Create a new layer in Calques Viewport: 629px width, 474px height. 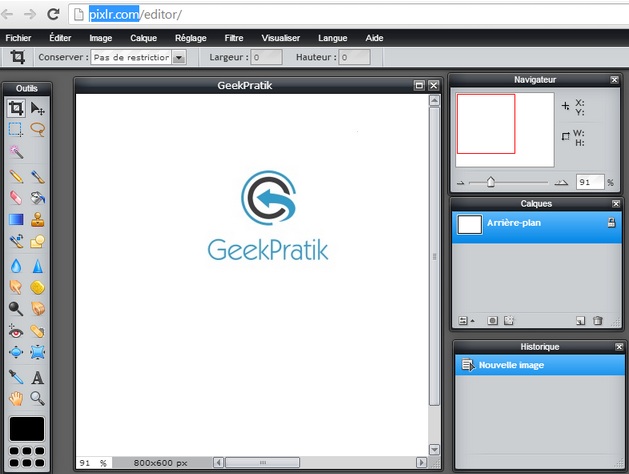[x=580, y=320]
